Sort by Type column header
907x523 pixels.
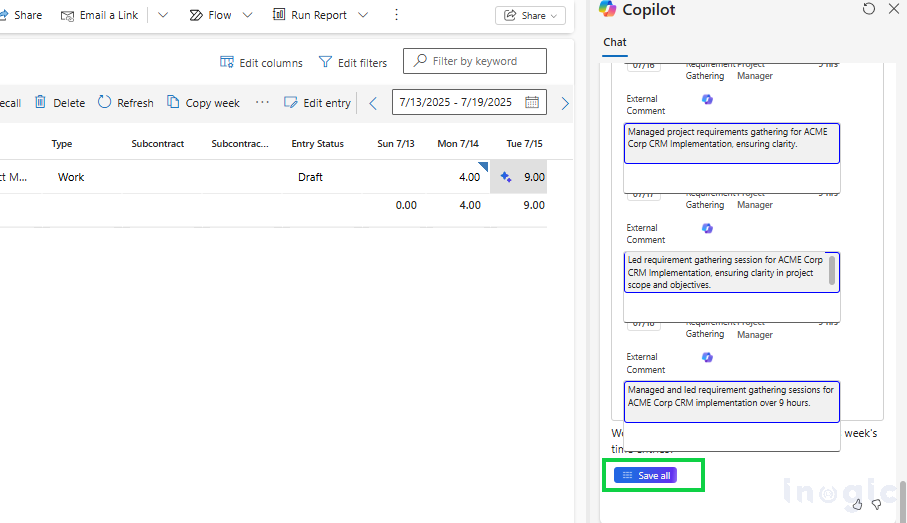62,143
